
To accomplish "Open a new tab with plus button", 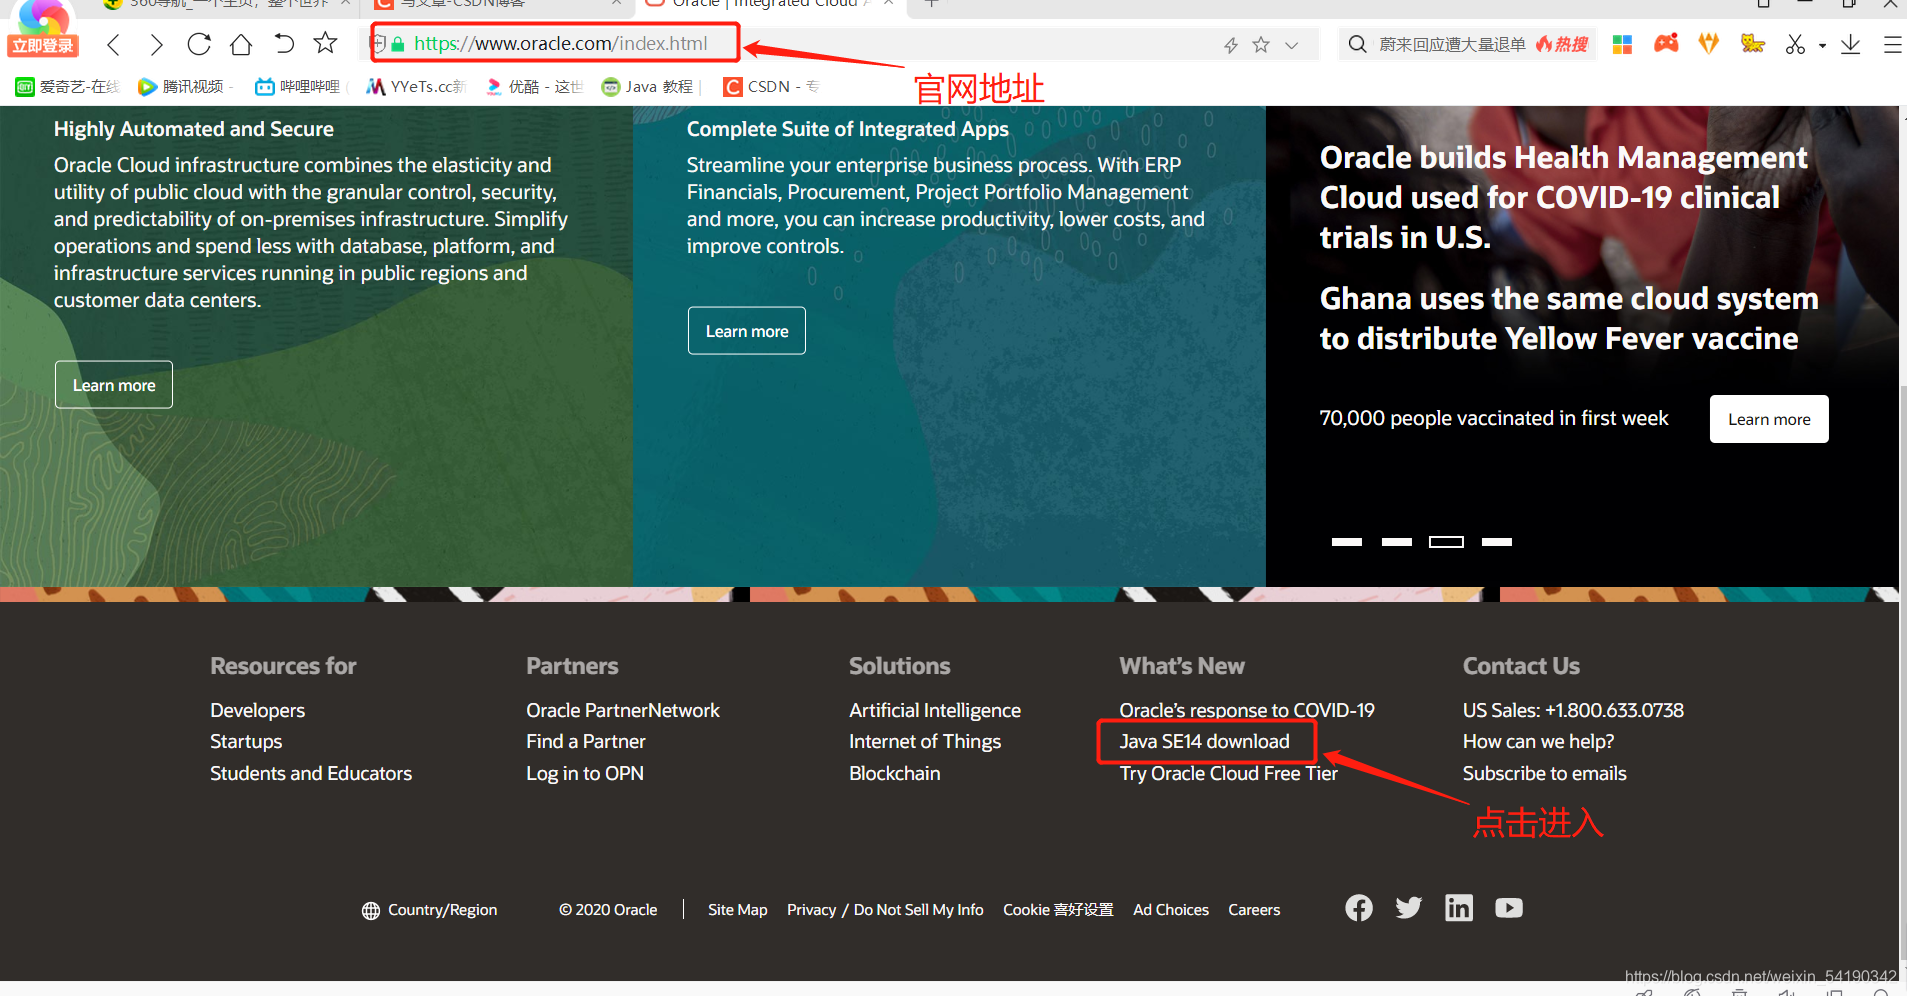I will click(x=931, y=4).
